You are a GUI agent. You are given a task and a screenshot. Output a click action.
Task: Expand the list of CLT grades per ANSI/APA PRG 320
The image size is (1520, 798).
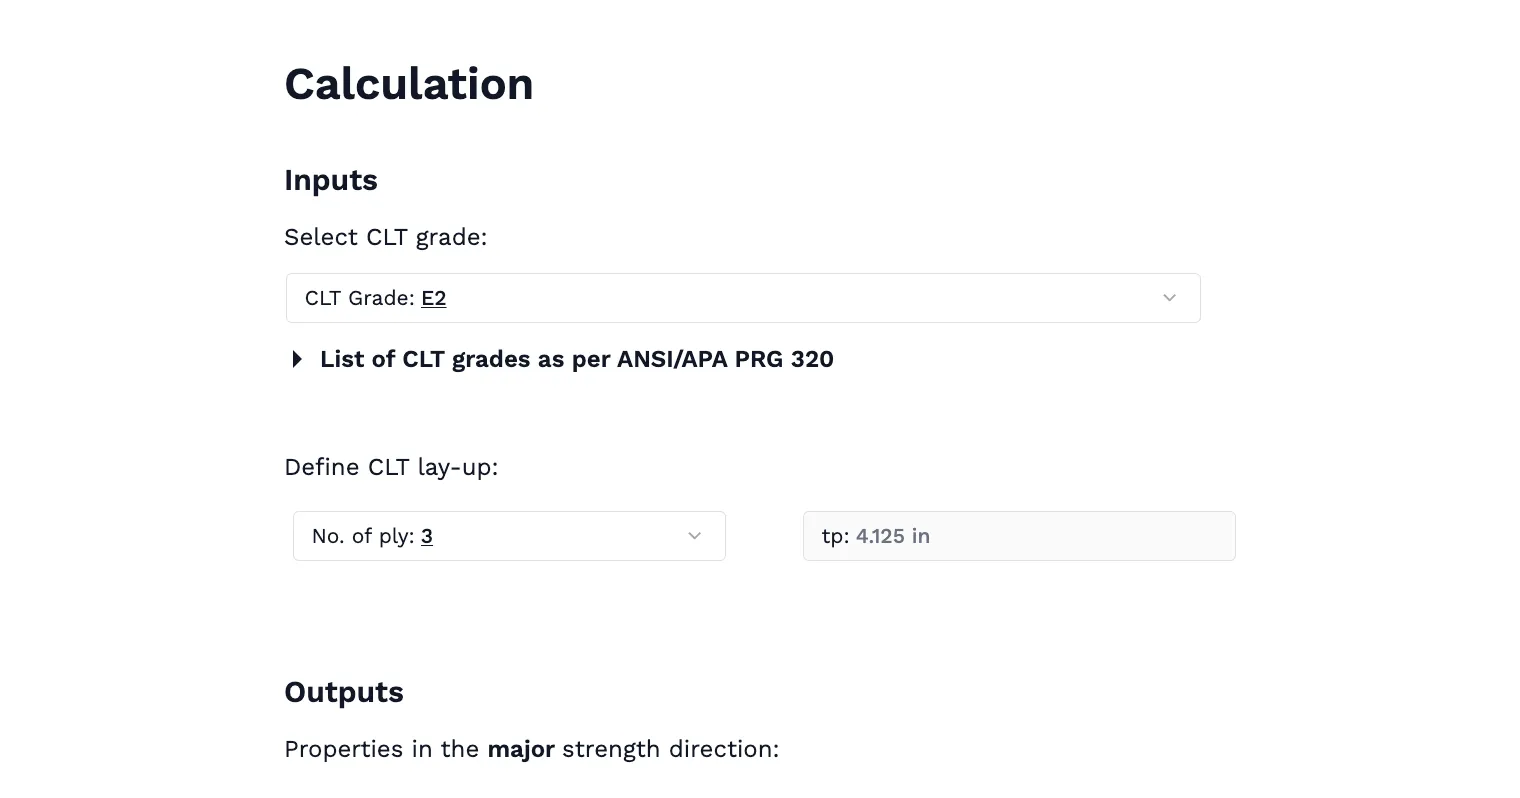(x=577, y=359)
